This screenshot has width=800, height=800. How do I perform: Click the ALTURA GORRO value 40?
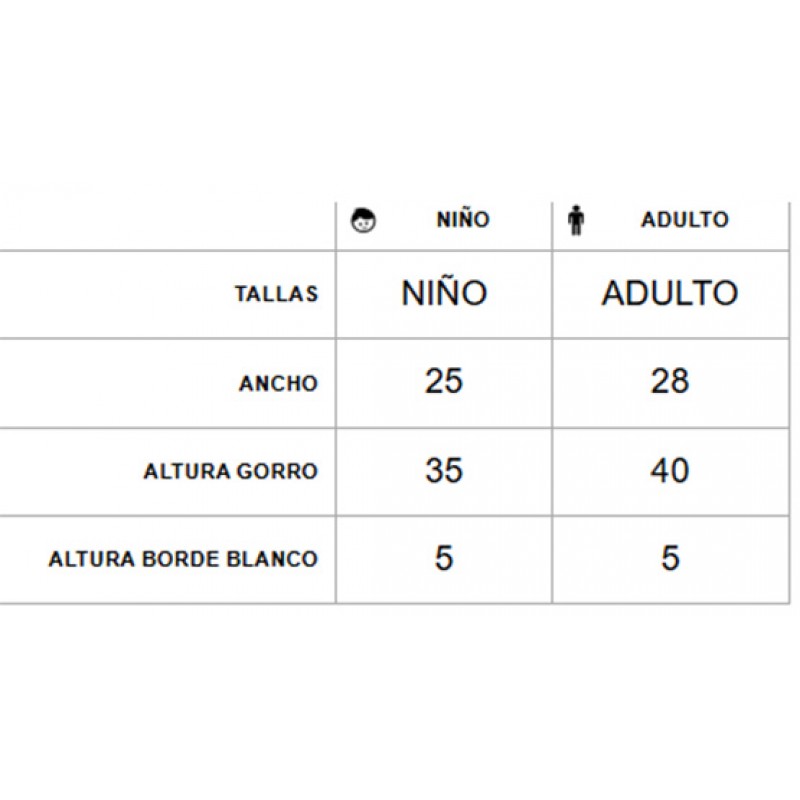point(669,470)
